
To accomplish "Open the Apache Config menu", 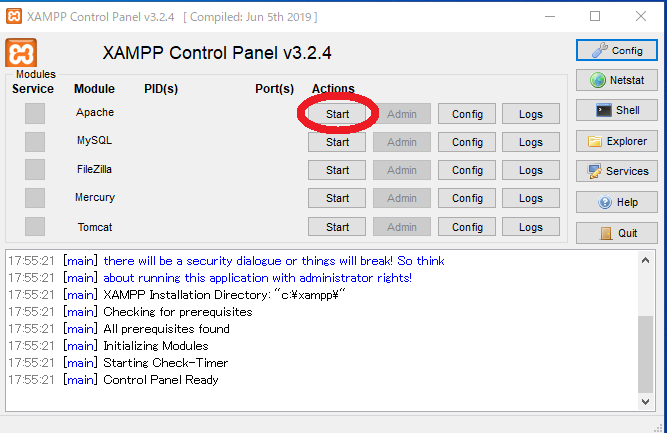I will tap(467, 114).
